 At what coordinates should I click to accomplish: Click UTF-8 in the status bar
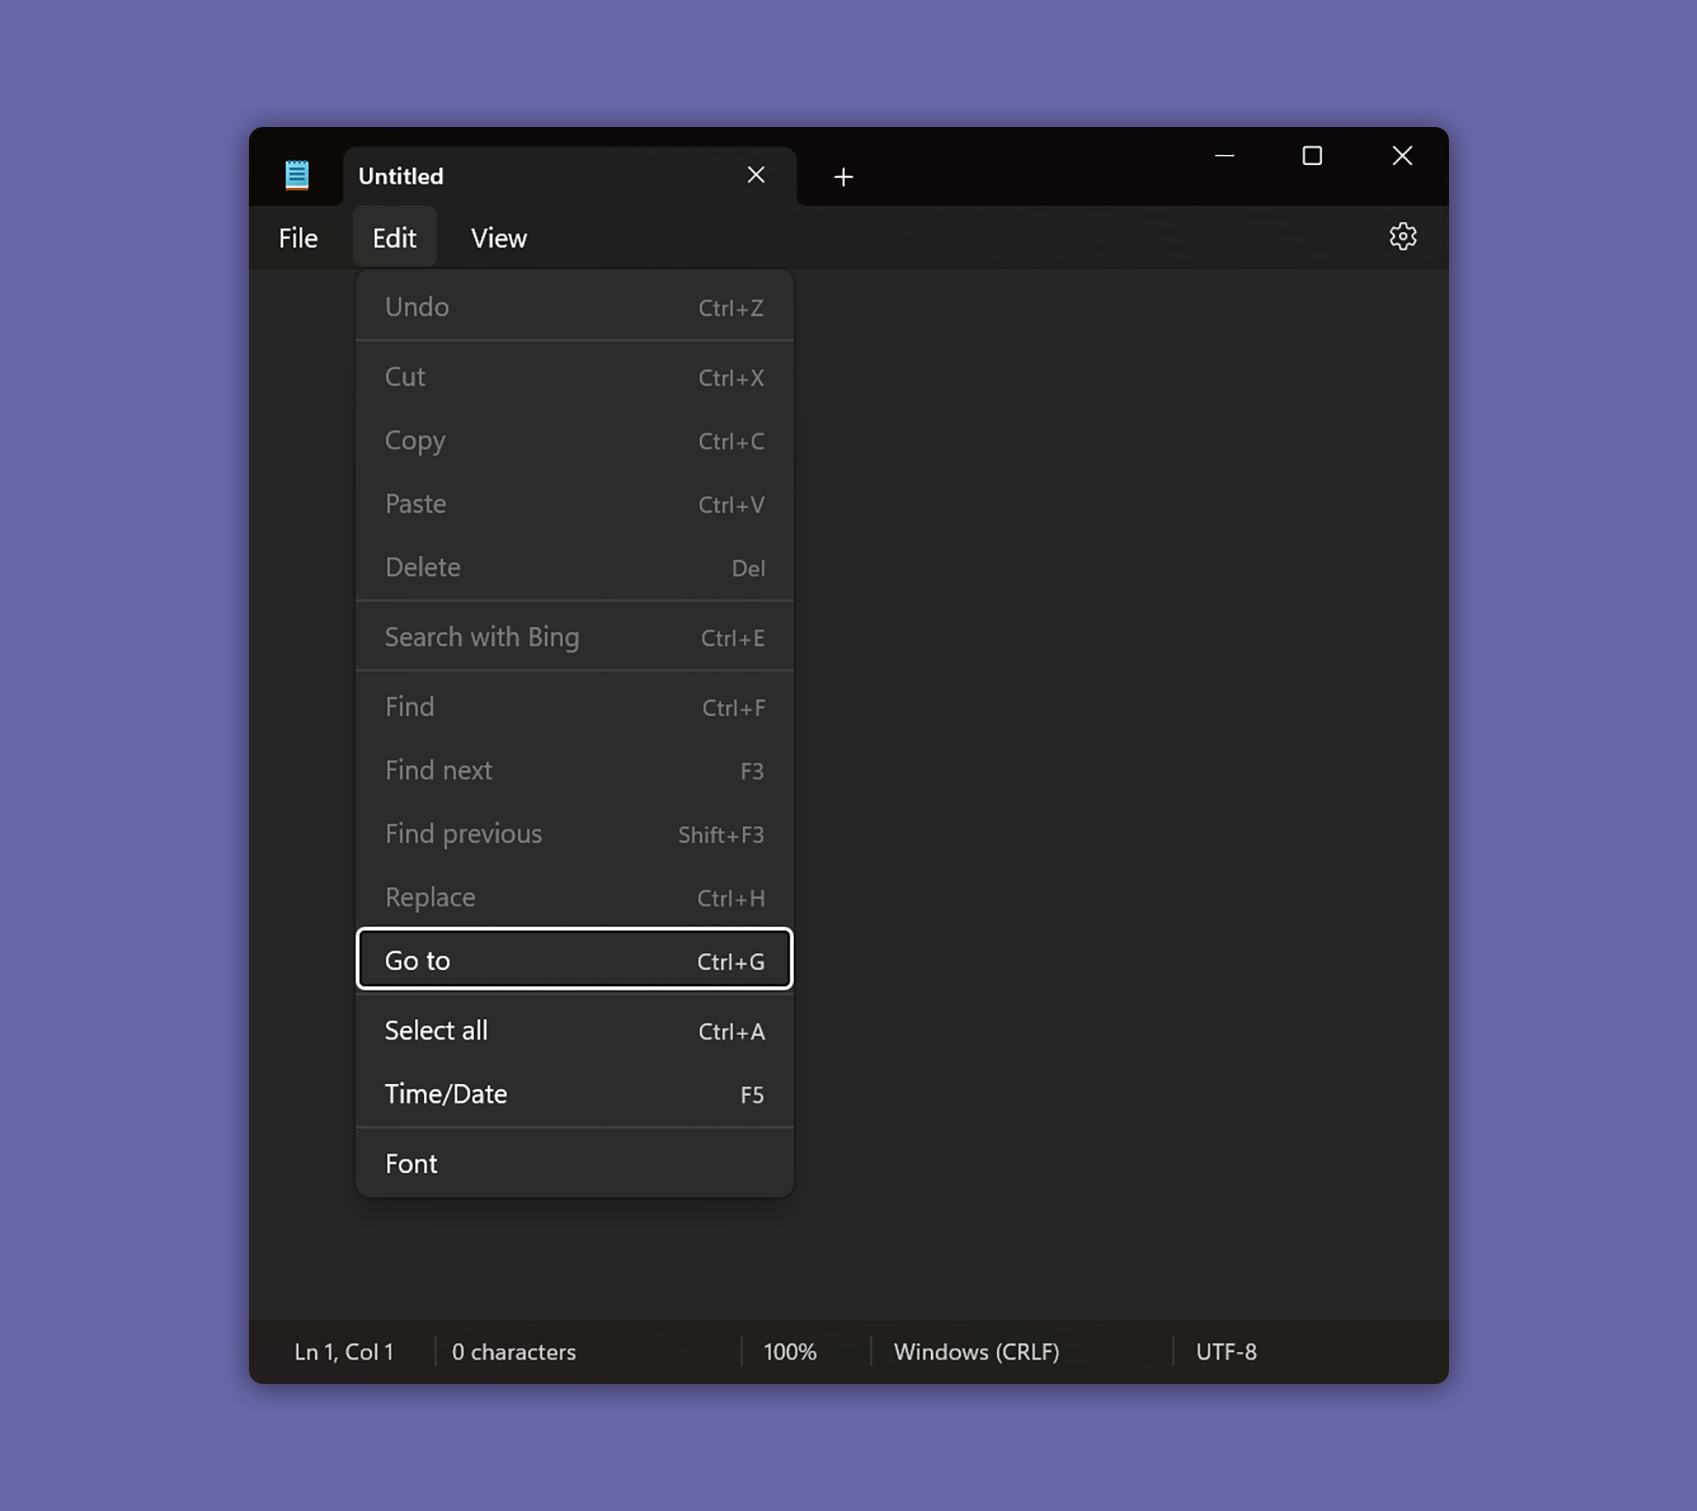click(1225, 1352)
